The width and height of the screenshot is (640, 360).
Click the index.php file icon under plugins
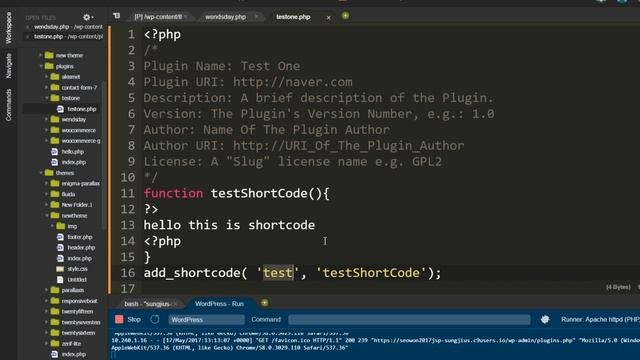[x=55, y=162]
